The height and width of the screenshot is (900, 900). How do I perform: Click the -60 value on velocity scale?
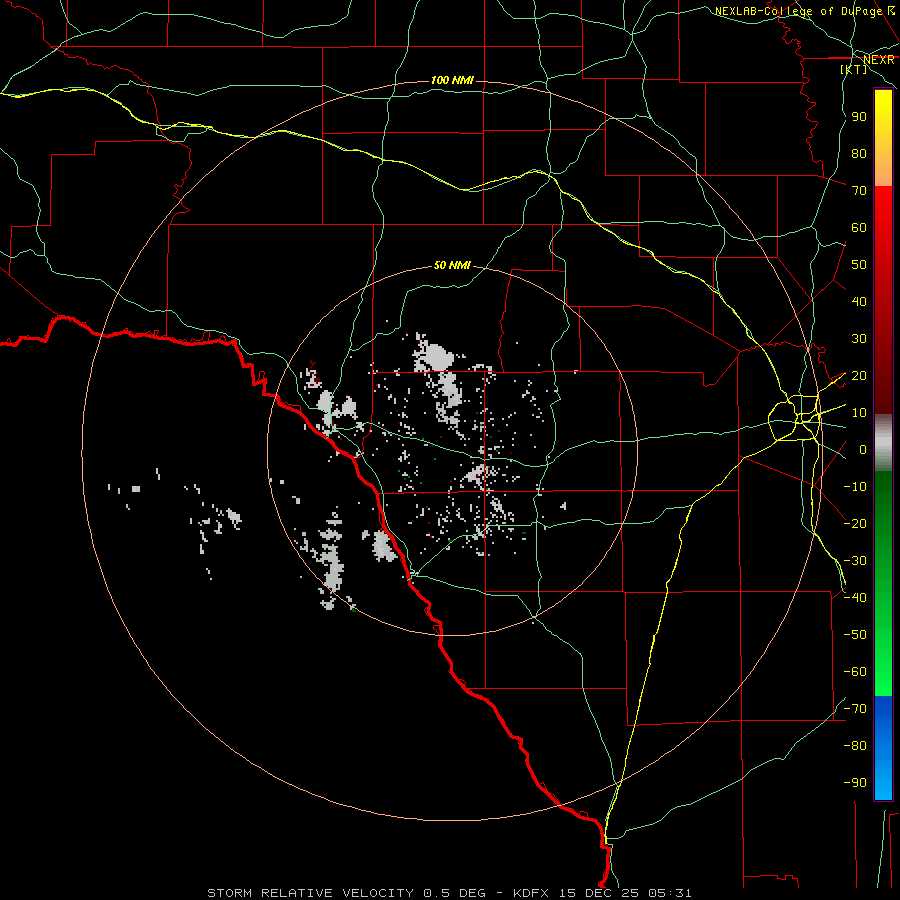pos(855,672)
